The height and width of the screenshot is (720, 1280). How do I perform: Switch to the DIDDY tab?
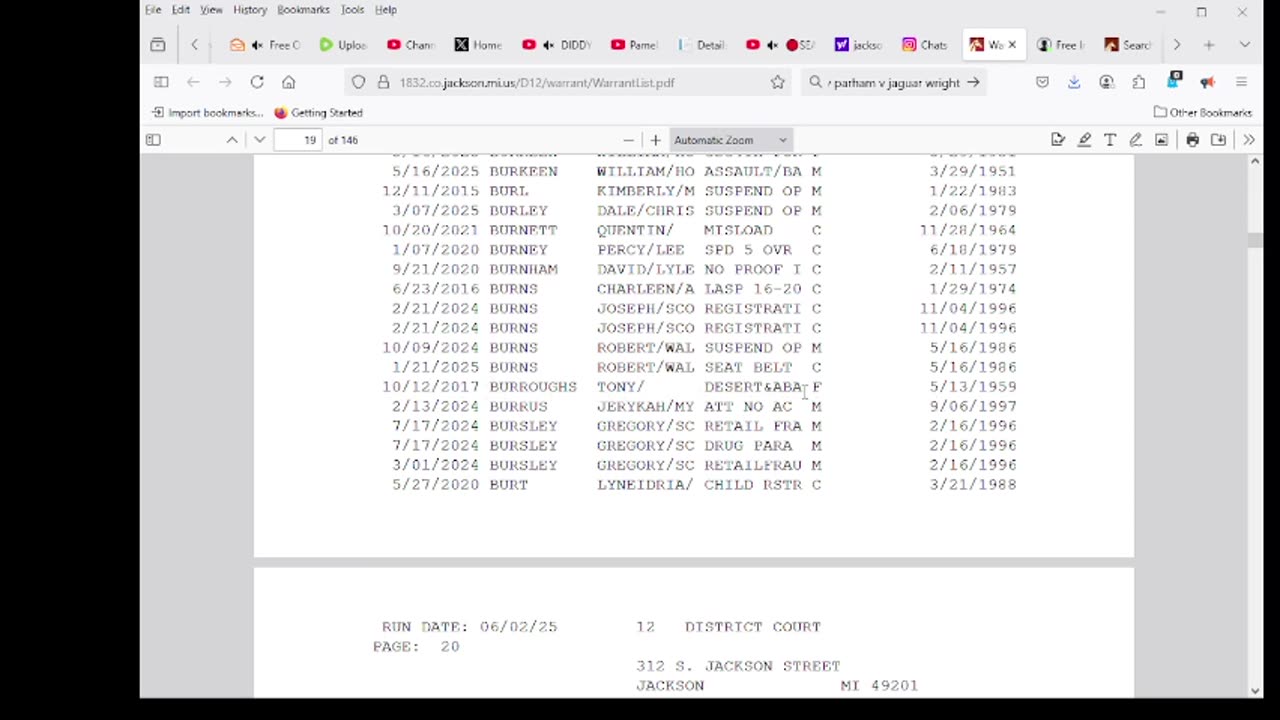[x=557, y=45]
